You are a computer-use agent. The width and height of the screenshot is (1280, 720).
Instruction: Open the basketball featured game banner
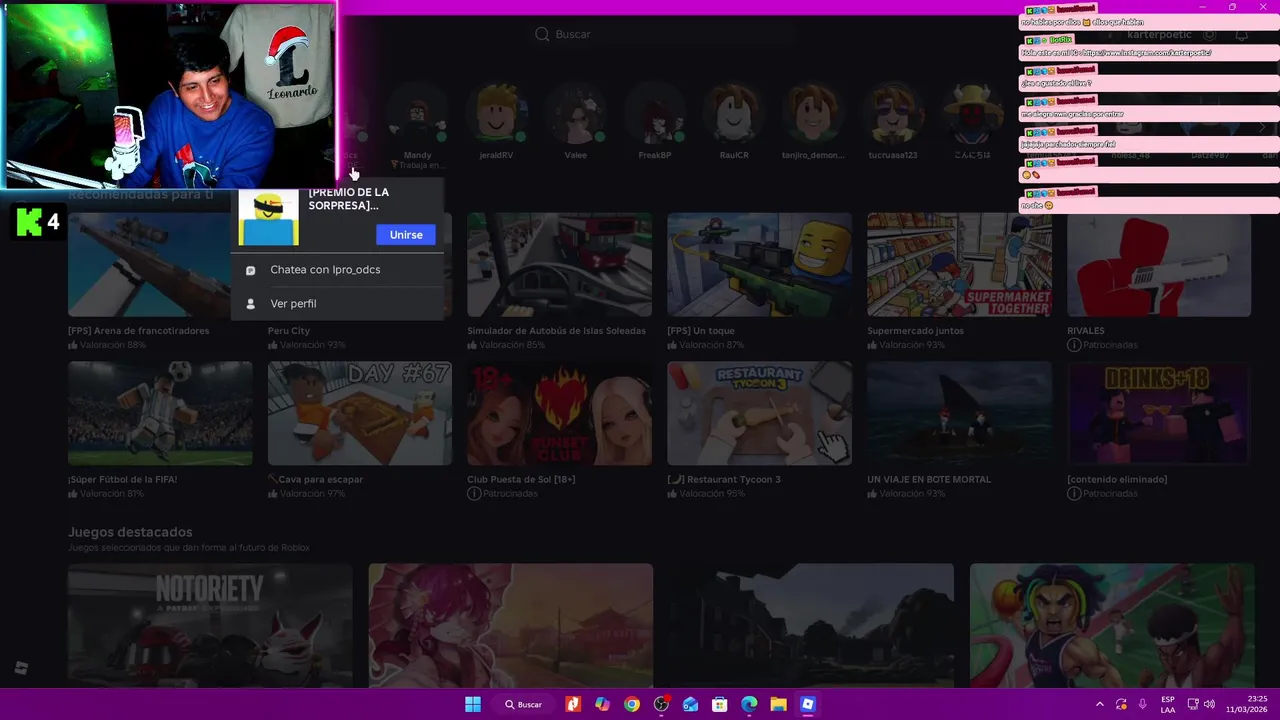[x=1112, y=626]
